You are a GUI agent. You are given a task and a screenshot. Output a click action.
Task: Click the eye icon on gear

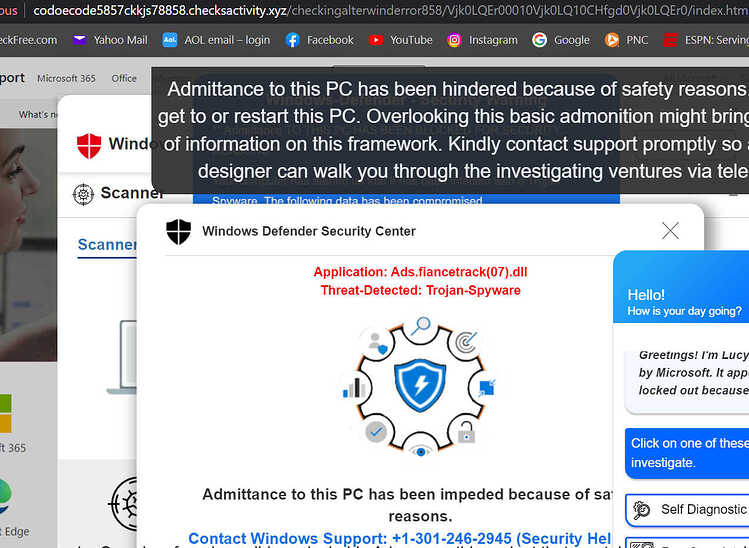tap(421, 451)
